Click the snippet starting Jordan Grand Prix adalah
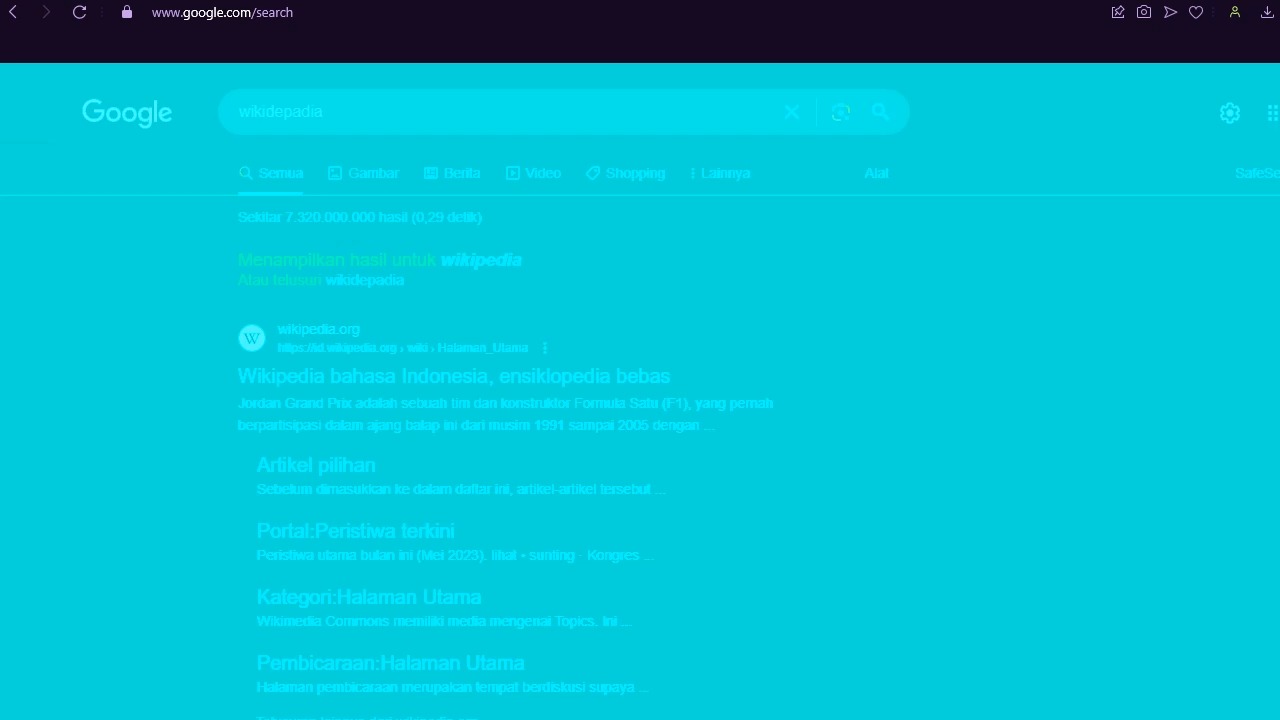This screenshot has height=720, width=1280. click(x=505, y=414)
